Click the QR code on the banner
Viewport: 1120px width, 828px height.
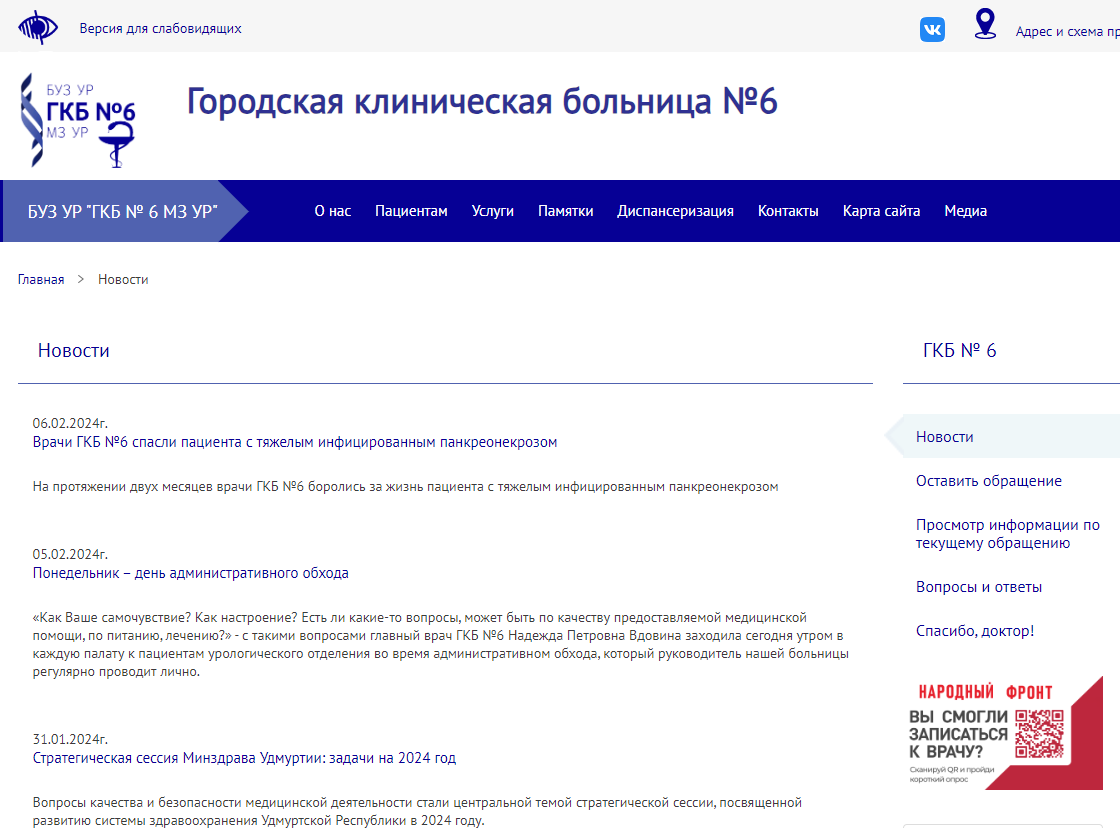(1039, 734)
